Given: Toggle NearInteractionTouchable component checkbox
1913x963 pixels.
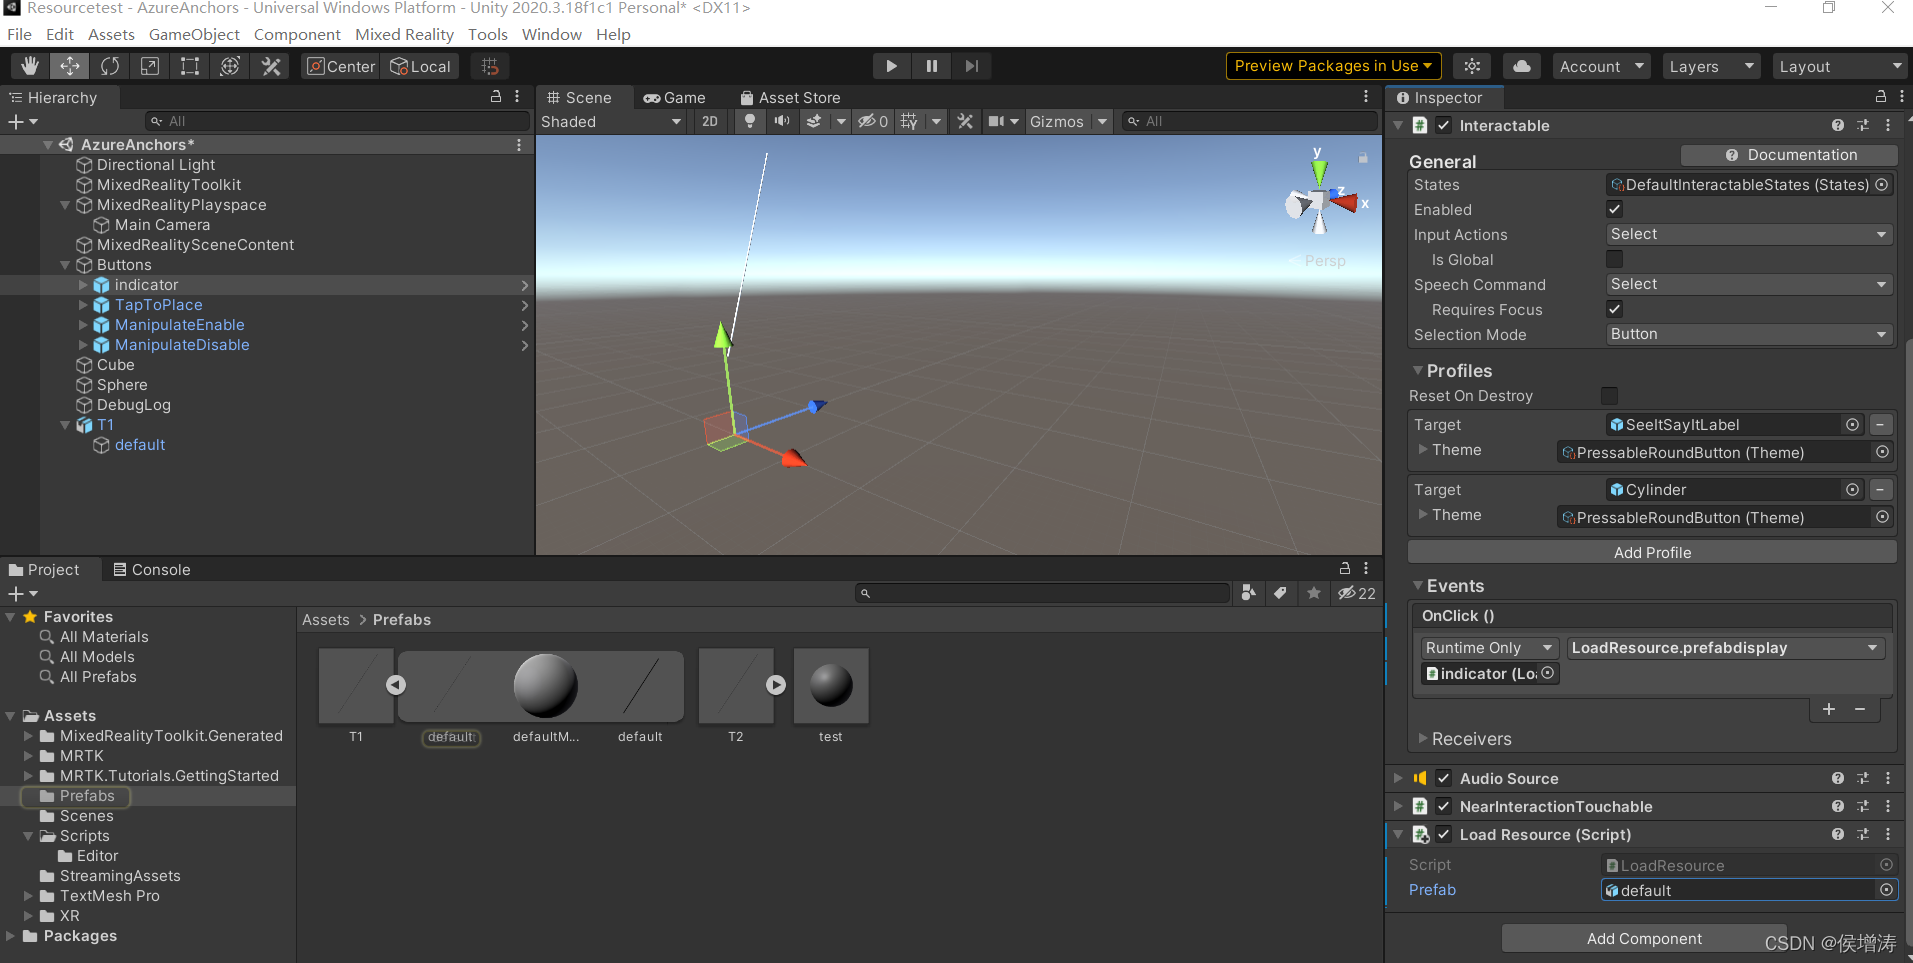Looking at the screenshot, I should click(1444, 806).
